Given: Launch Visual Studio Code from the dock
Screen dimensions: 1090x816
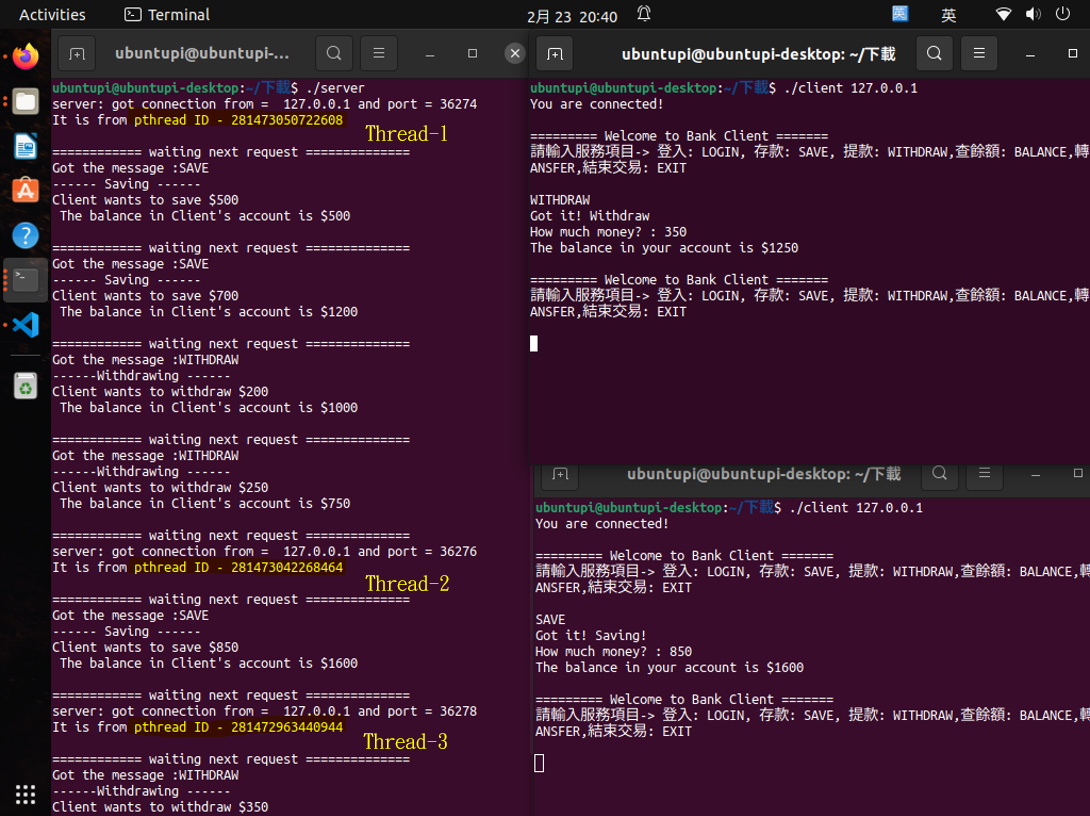Looking at the screenshot, I should pos(26,323).
